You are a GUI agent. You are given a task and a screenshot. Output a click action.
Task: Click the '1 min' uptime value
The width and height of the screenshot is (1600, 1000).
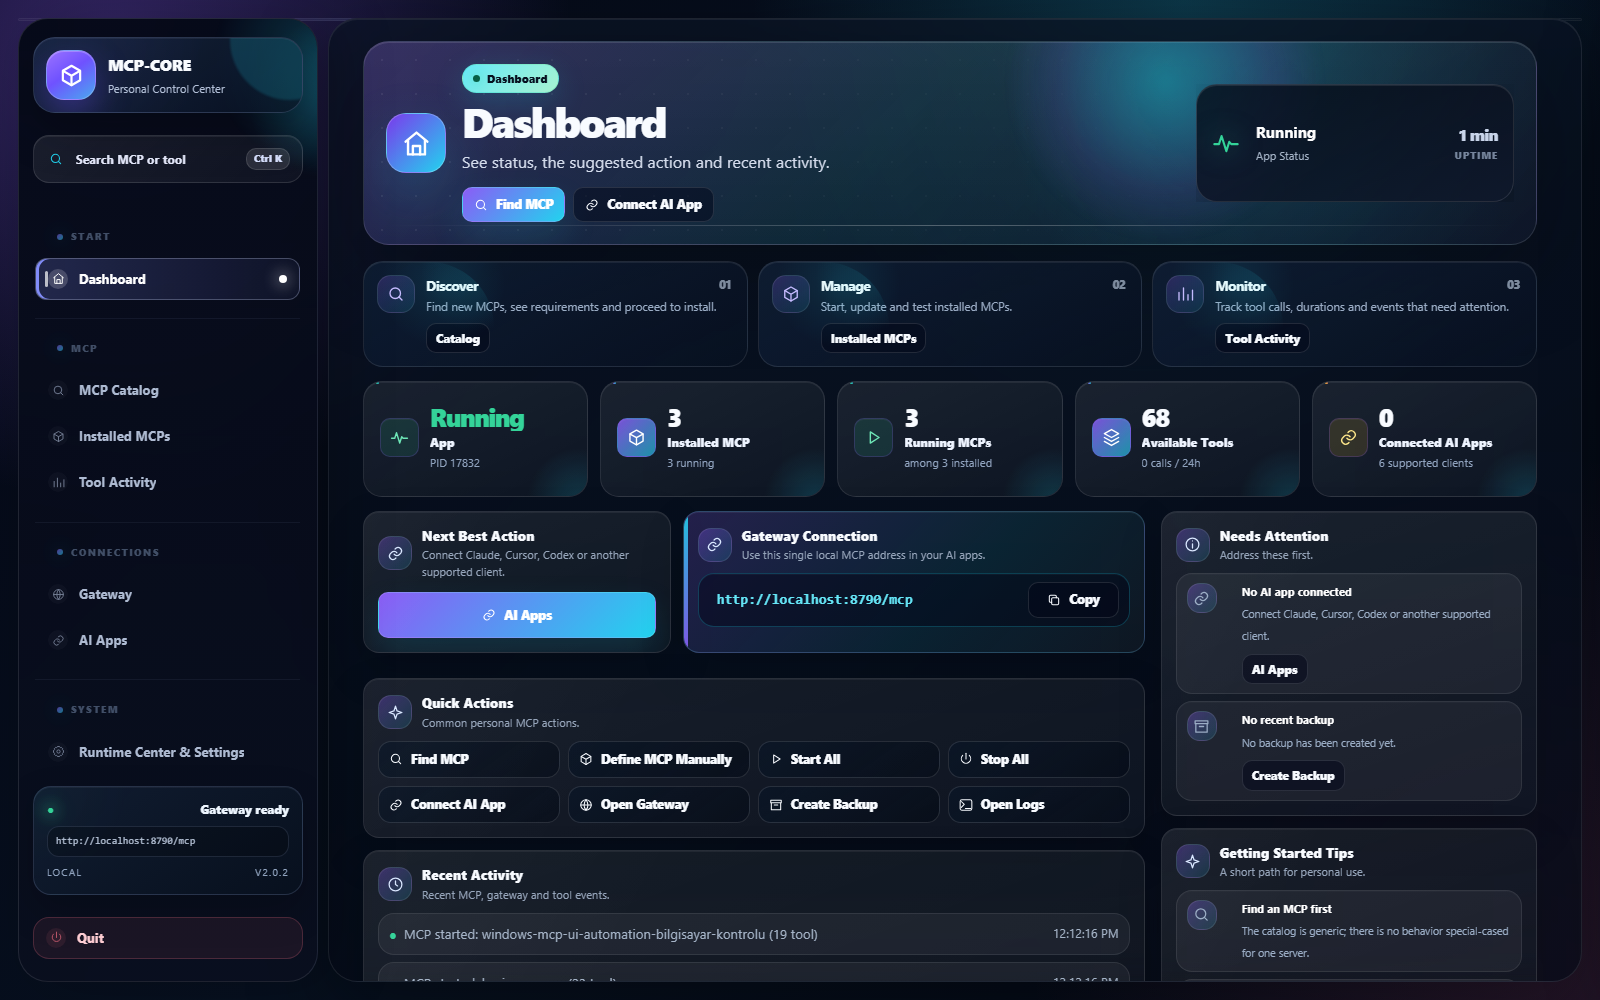point(1478,135)
